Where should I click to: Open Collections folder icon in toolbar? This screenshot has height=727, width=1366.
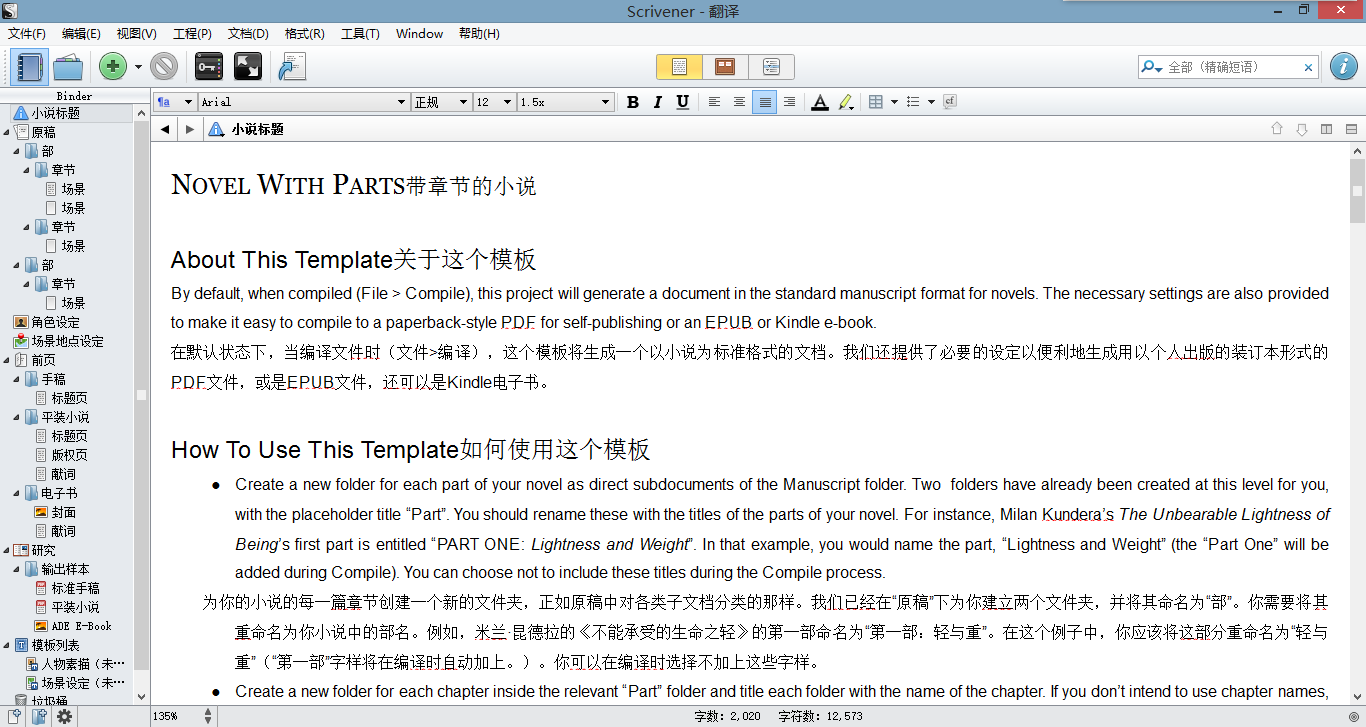[x=67, y=67]
